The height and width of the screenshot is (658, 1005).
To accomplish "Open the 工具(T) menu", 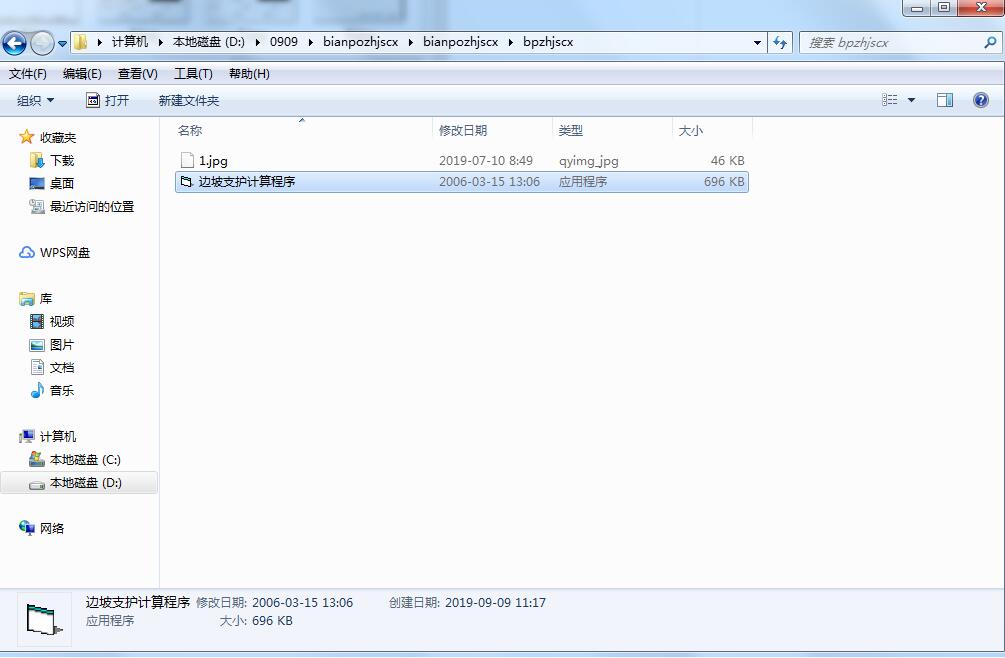I will [x=193, y=74].
